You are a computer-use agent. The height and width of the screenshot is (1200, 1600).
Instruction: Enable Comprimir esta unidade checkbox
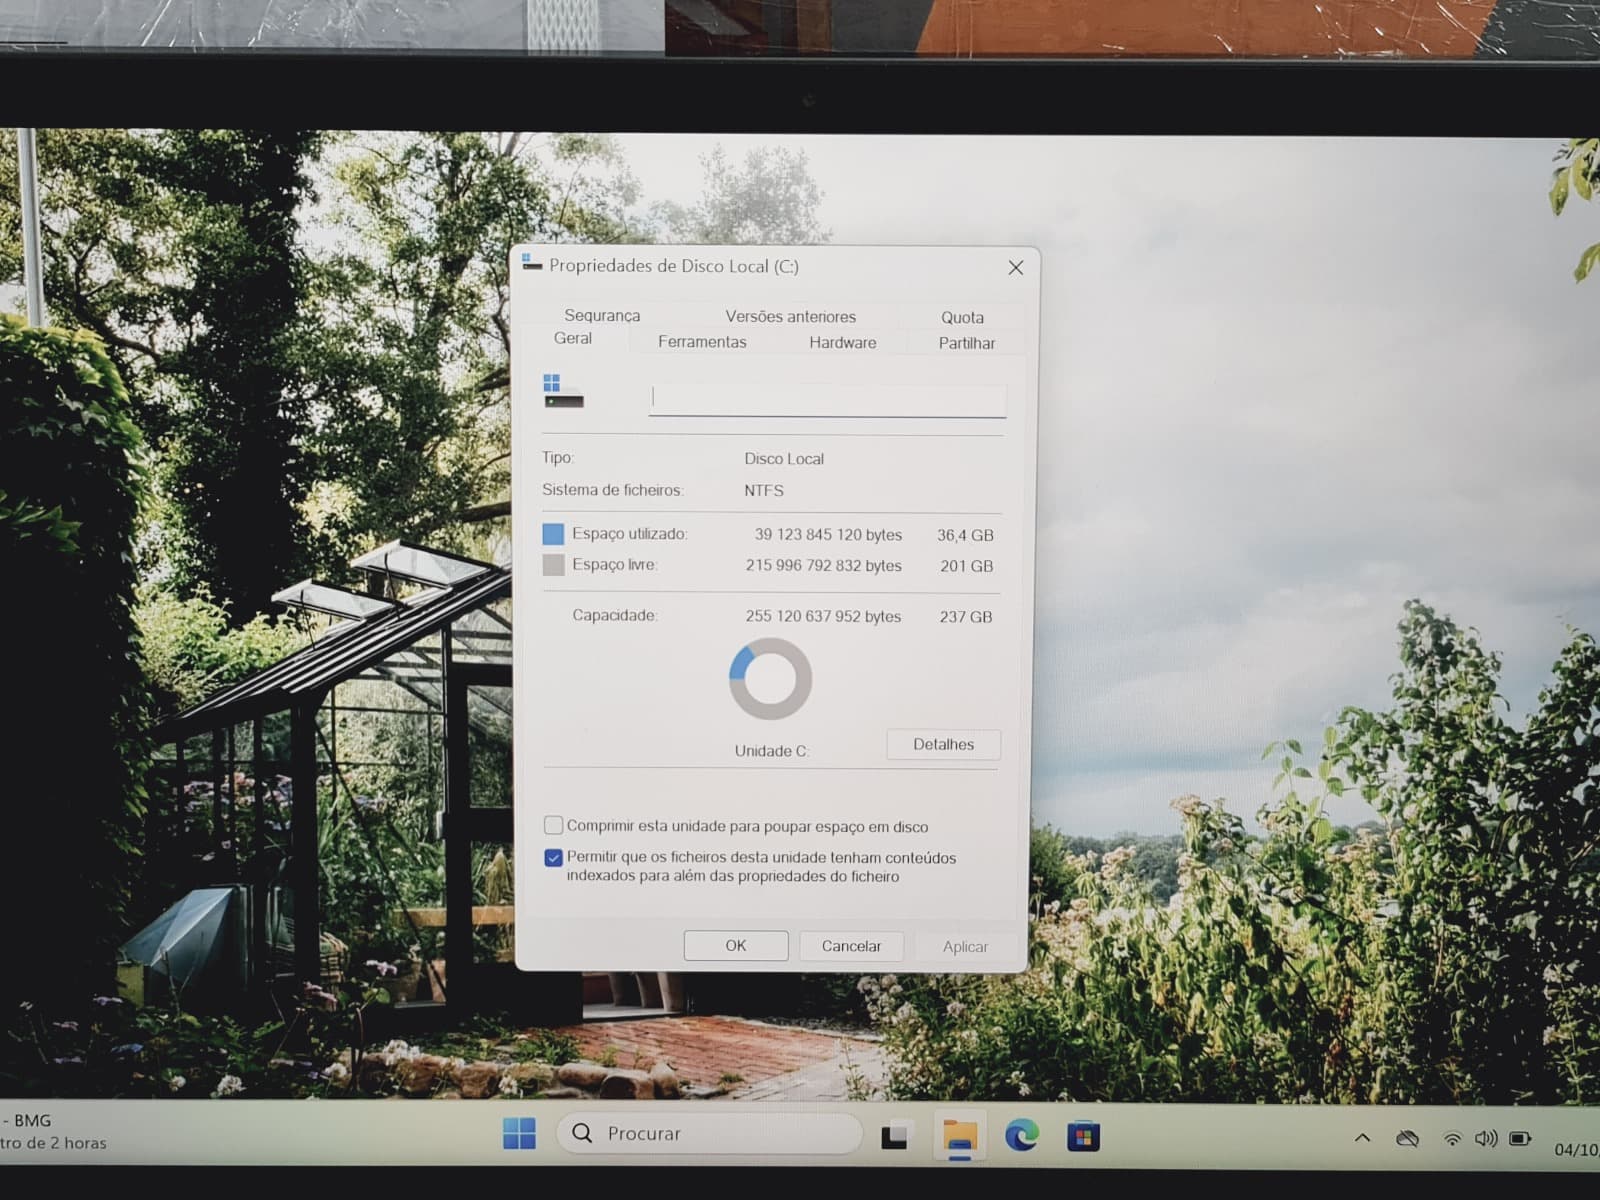coord(553,825)
